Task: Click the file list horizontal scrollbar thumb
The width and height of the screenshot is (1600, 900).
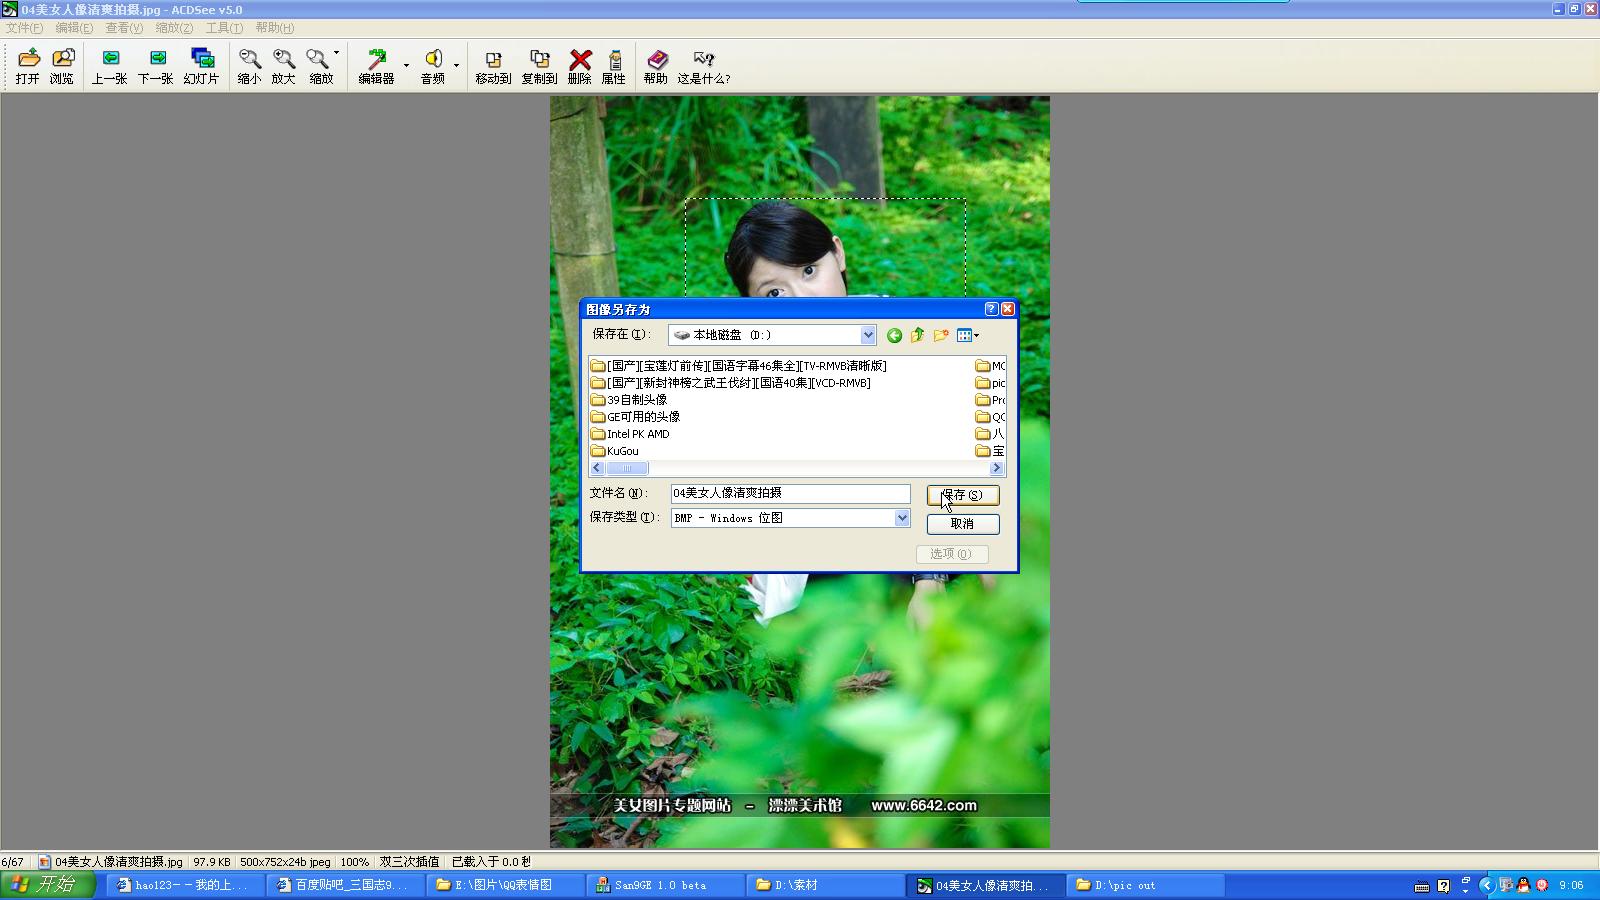Action: [627, 468]
